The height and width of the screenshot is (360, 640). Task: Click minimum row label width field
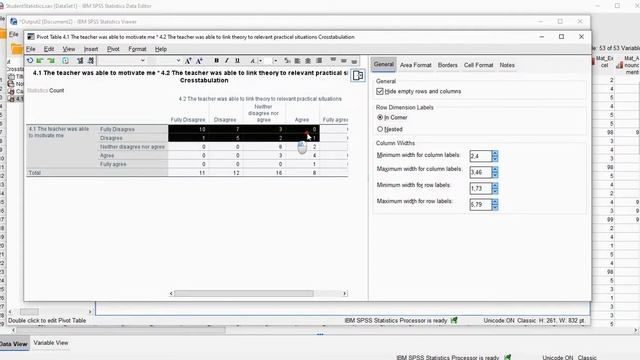tap(481, 188)
